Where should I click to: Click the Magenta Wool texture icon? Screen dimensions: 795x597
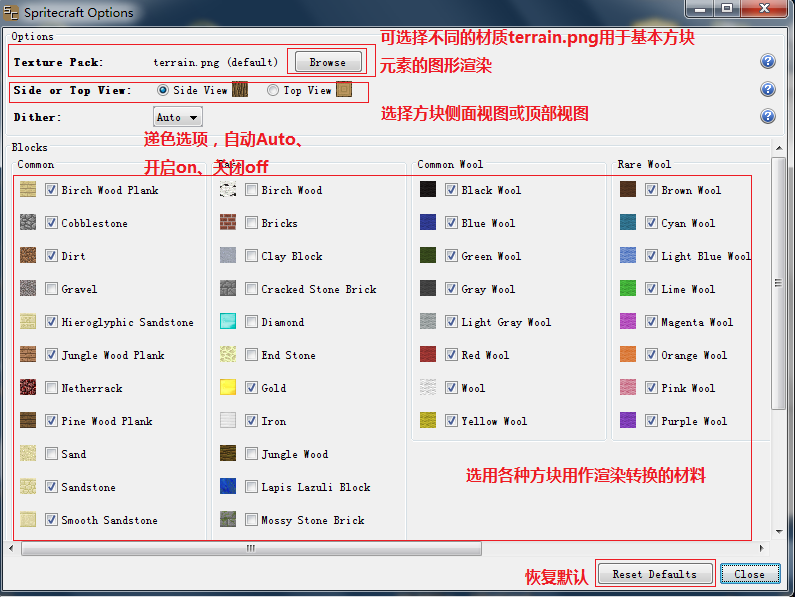tap(628, 322)
